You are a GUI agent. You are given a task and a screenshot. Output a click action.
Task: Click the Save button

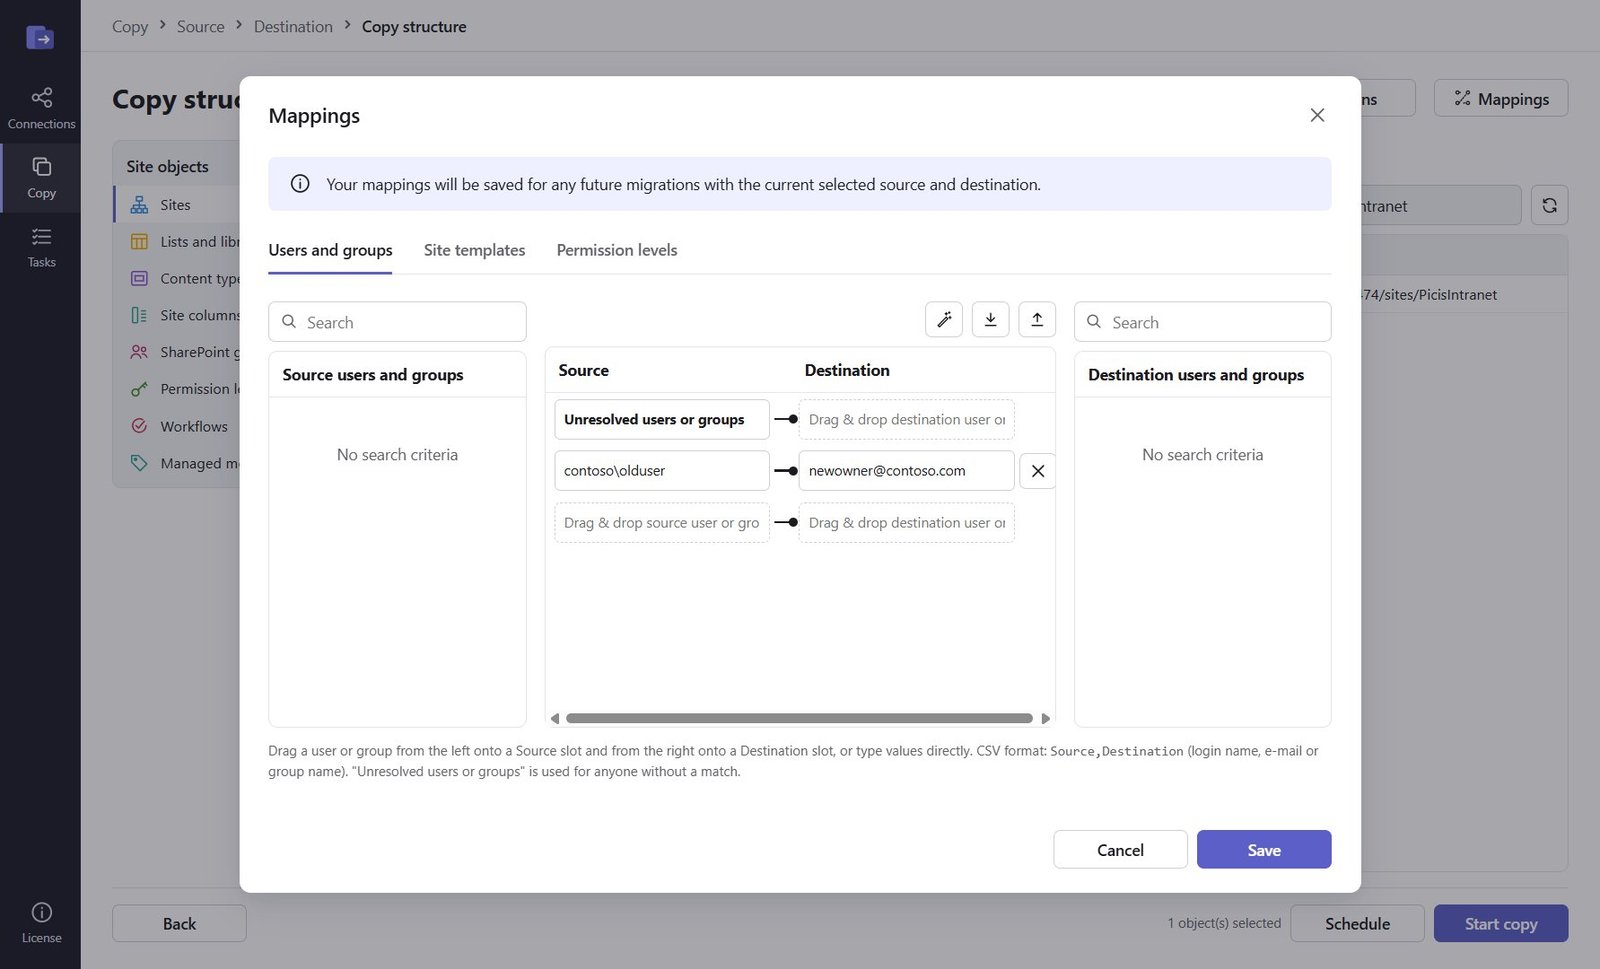point(1264,850)
